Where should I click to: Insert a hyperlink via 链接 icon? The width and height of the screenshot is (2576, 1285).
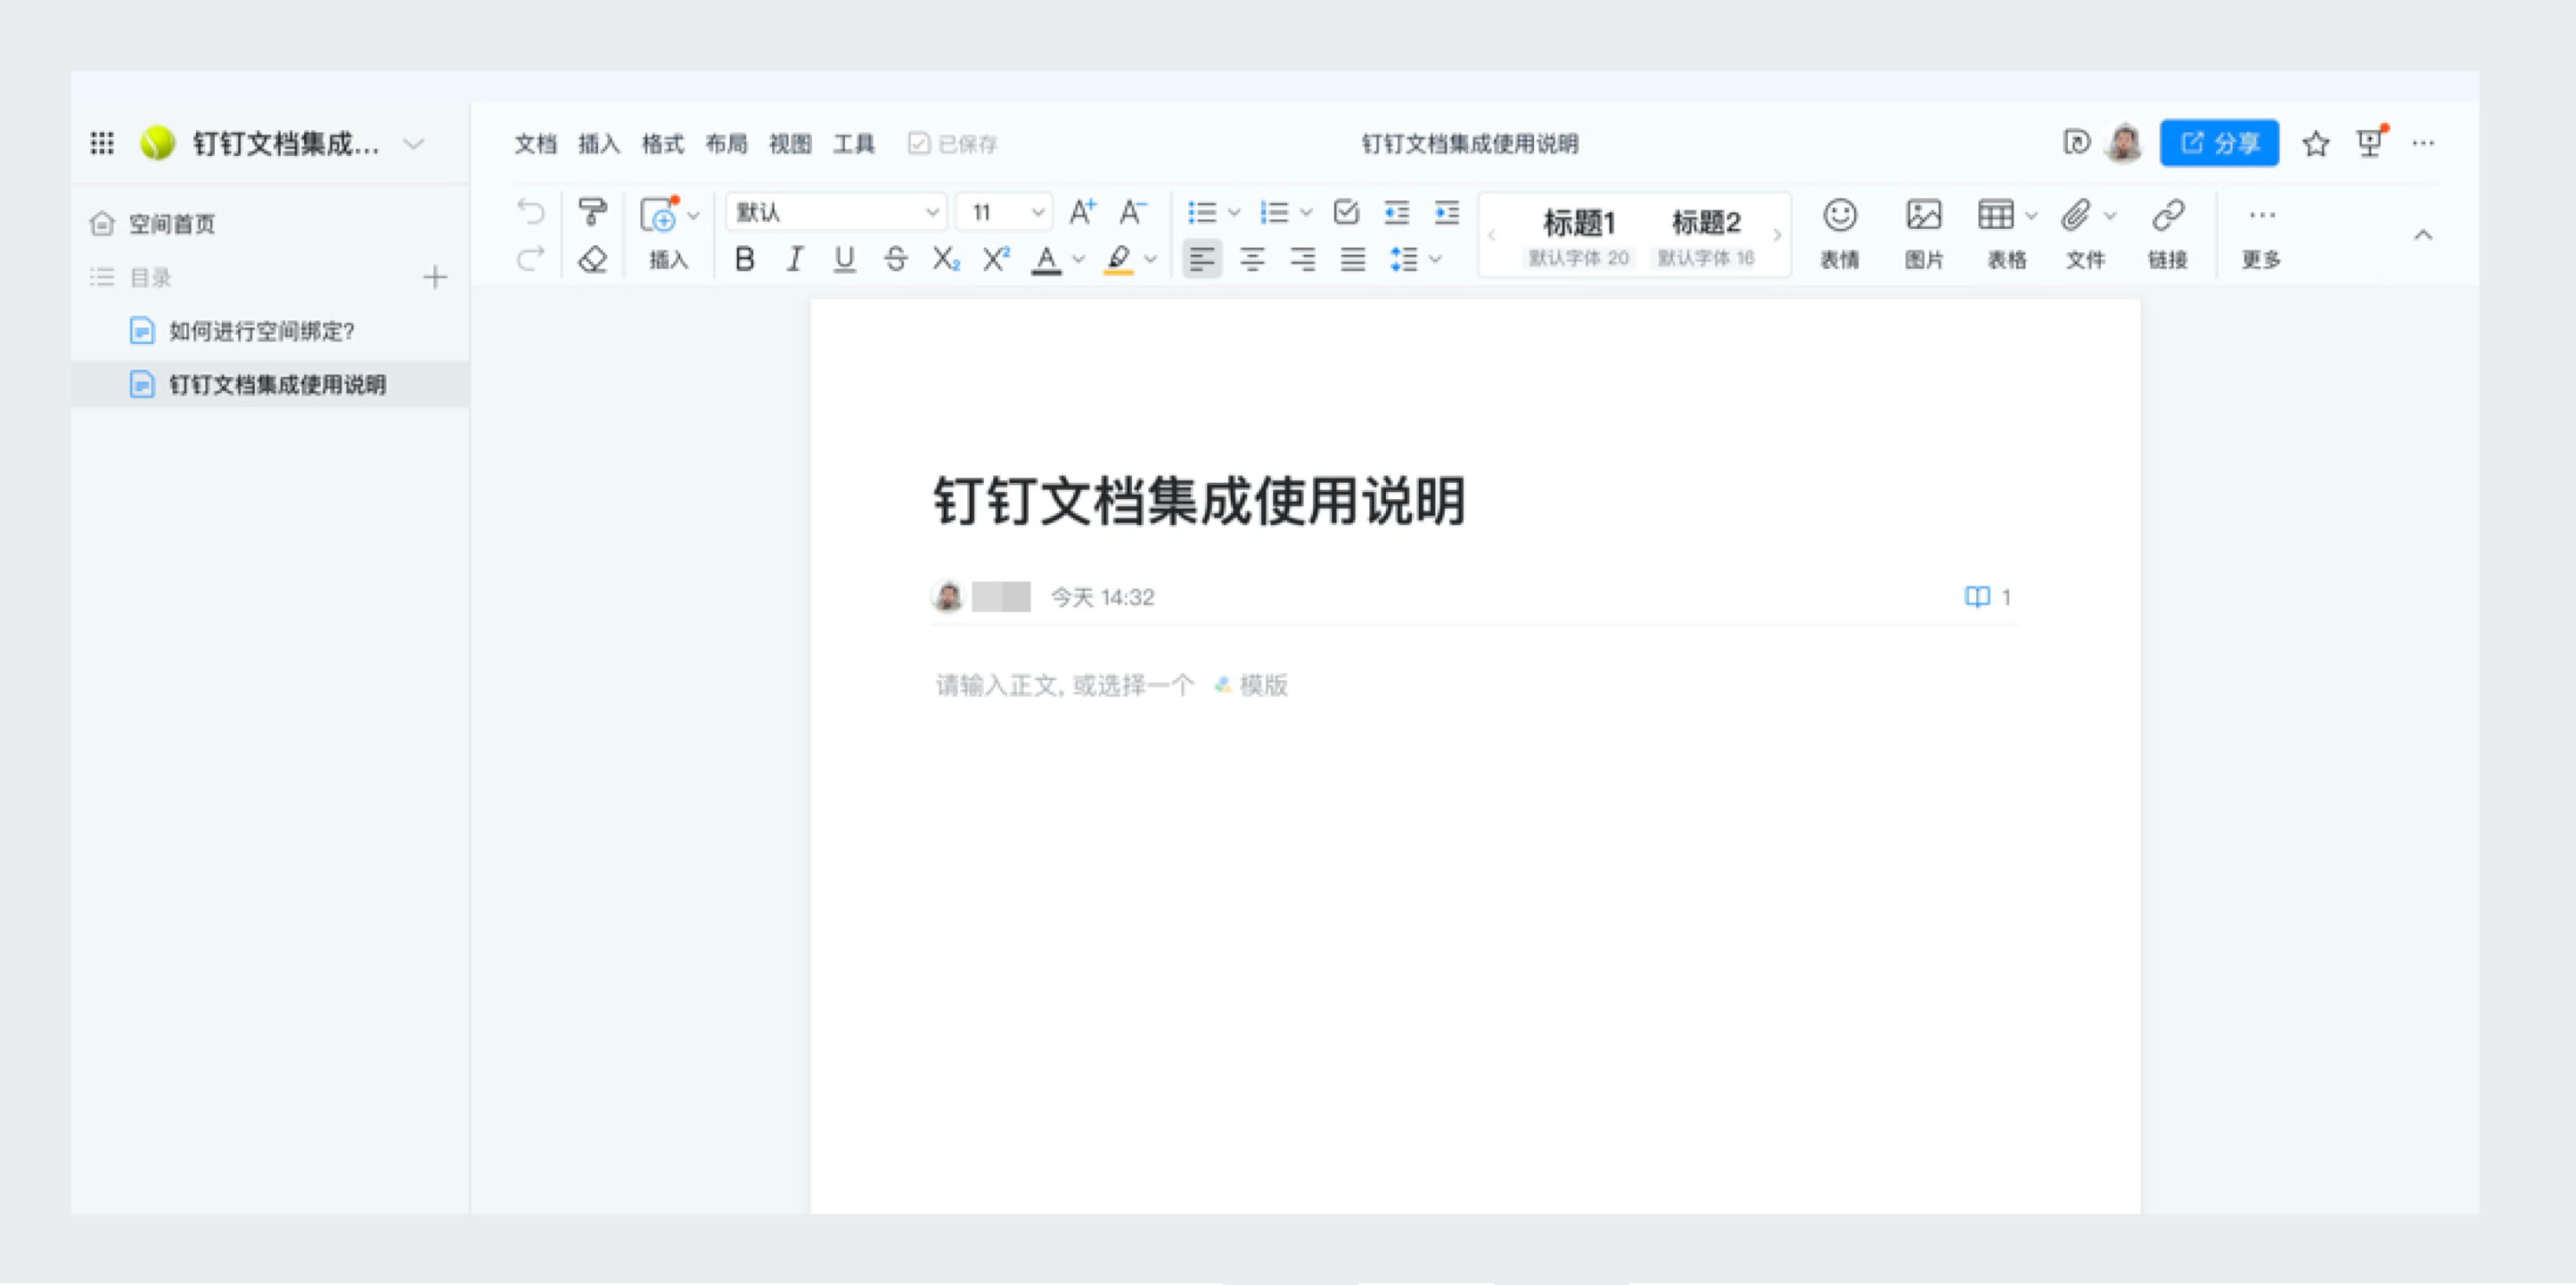(2168, 234)
